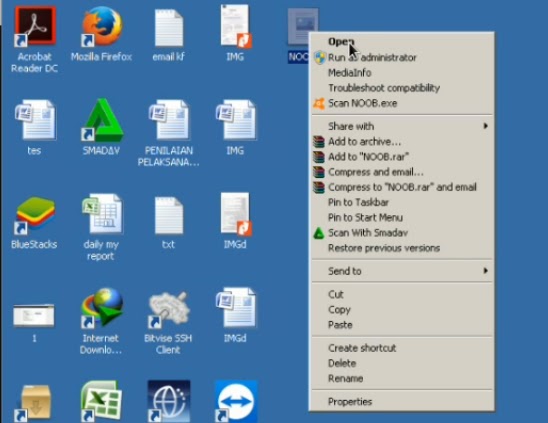
Task: Select the SMADAV shortcut icon
Action: [x=102, y=120]
